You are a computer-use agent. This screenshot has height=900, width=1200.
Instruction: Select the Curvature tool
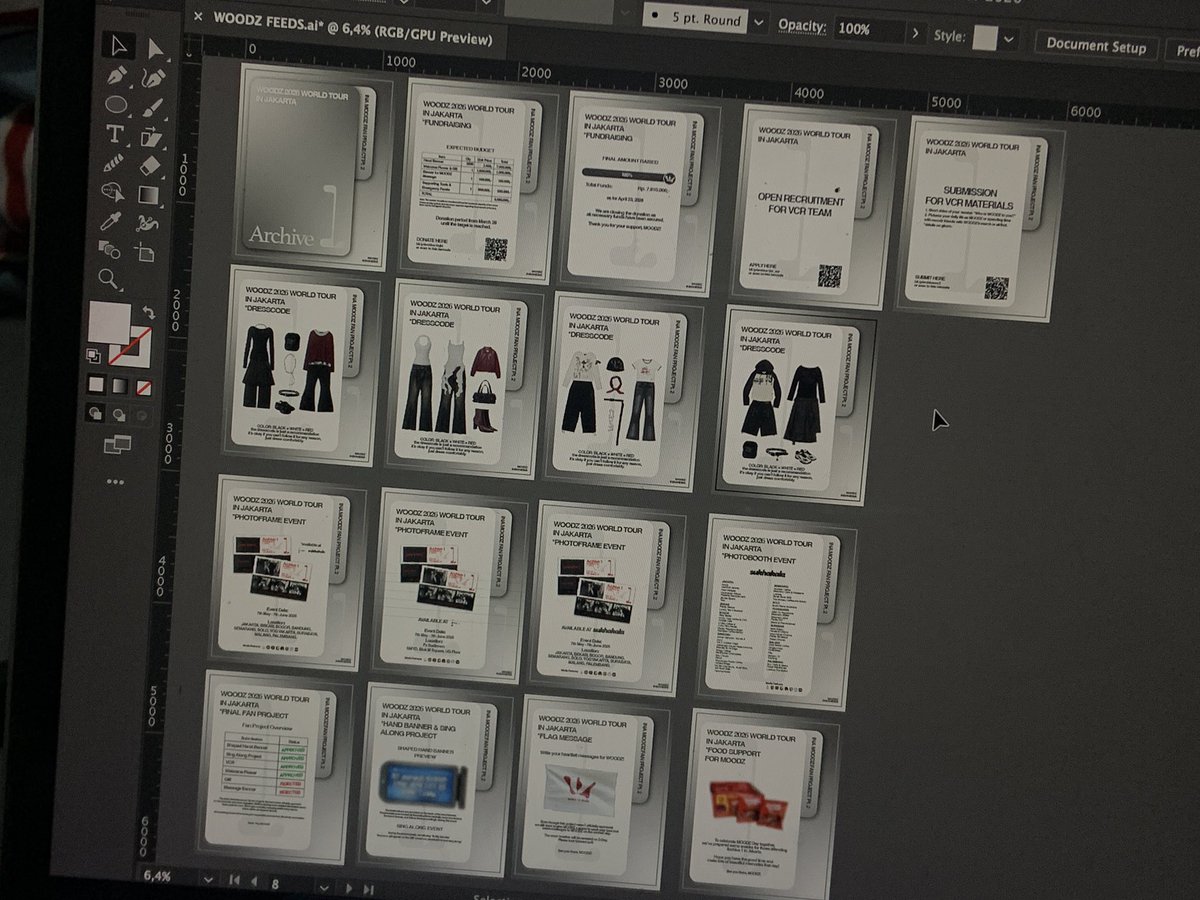tap(153, 78)
